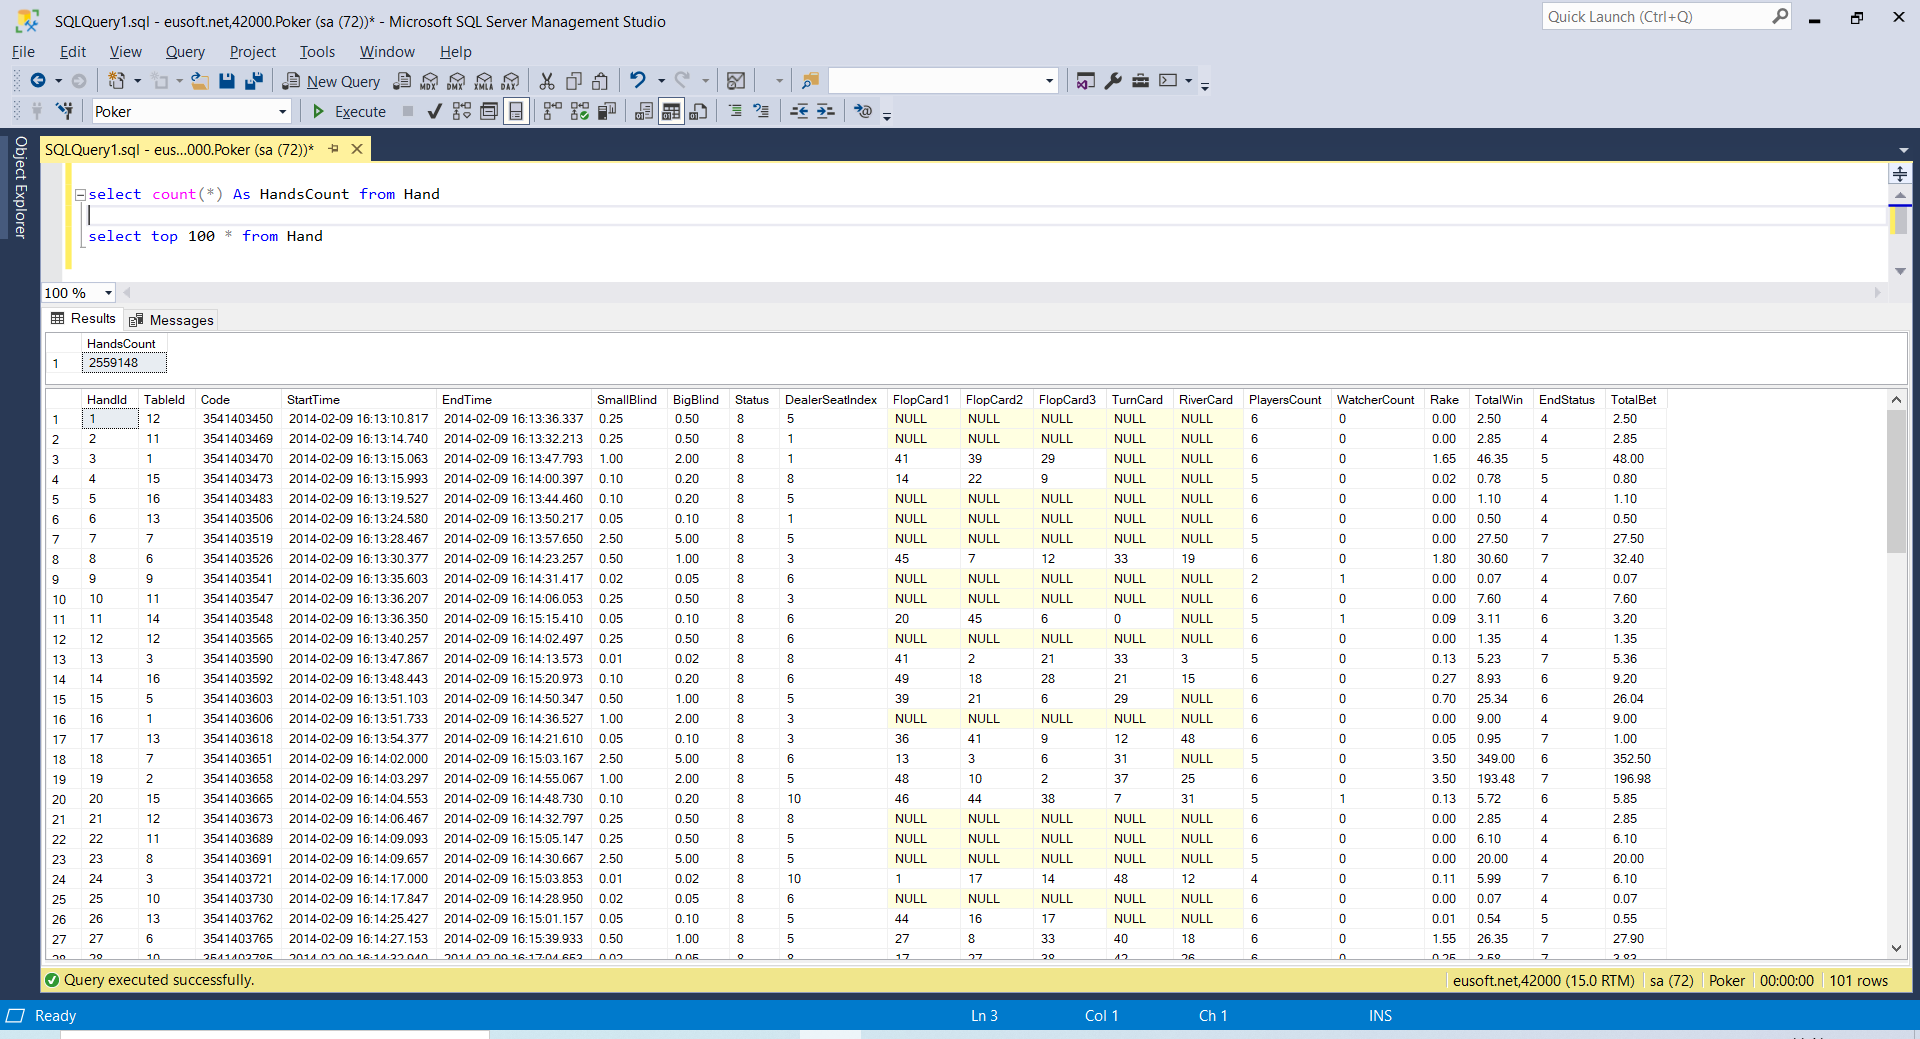This screenshot has height=1039, width=1920.
Task: Expand the Object Explorer side panel
Action: tap(20, 187)
